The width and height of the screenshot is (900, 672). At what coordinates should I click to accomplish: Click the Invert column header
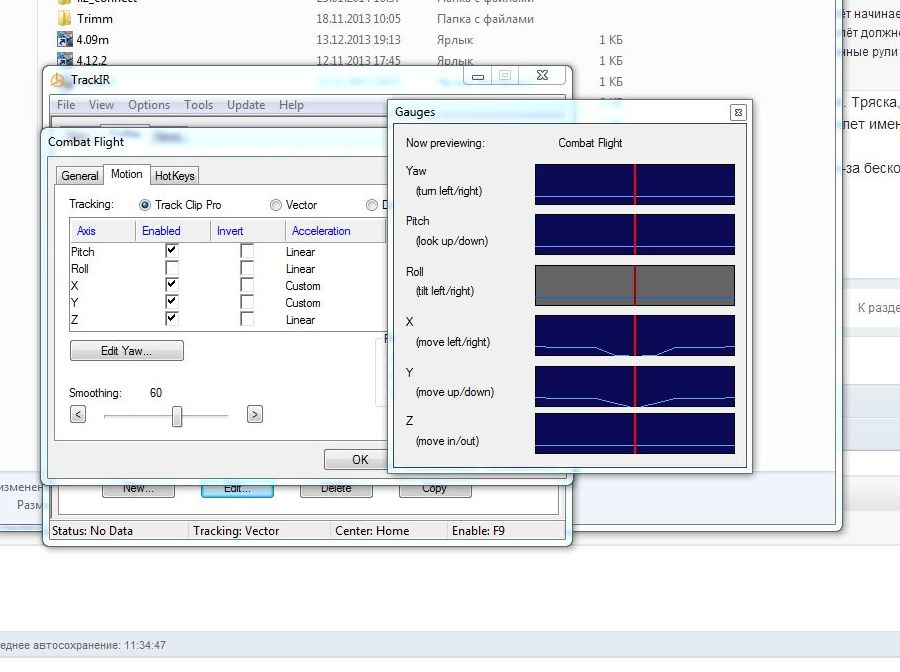click(x=248, y=231)
